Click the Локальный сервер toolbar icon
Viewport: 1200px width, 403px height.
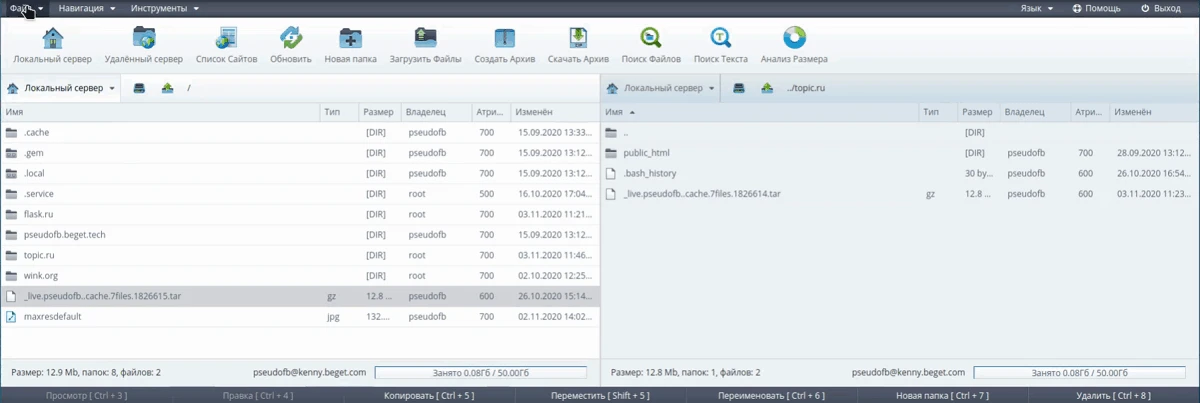tap(52, 39)
